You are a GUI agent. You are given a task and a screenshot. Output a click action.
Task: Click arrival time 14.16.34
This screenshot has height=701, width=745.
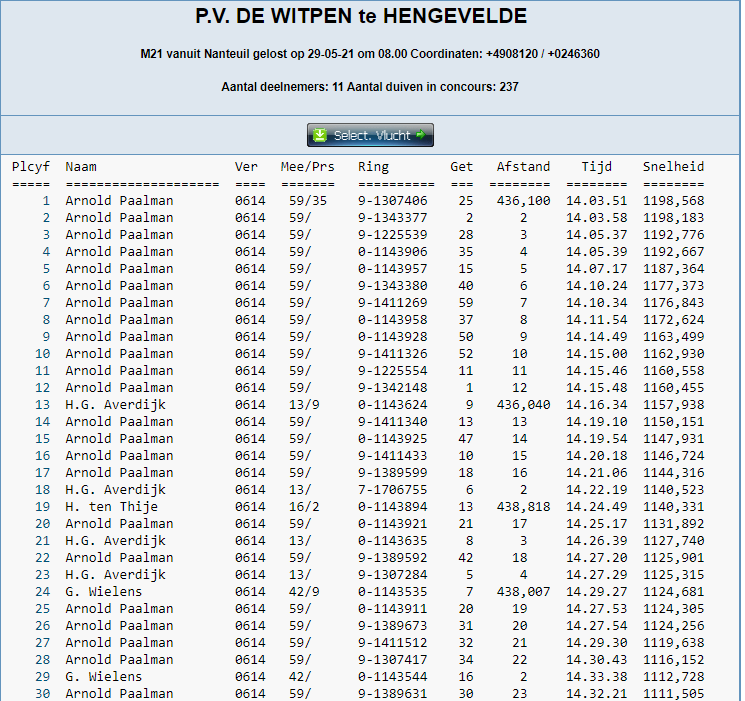596,405
